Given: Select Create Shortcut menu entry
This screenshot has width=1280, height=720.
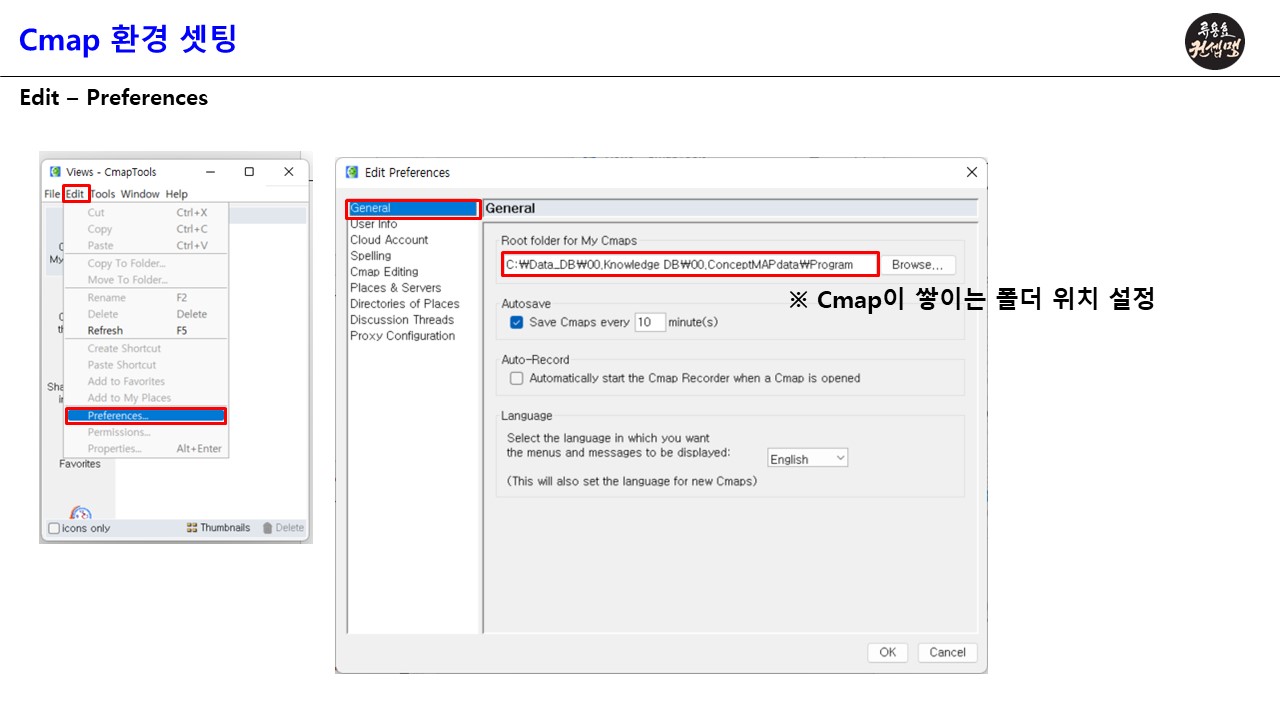Looking at the screenshot, I should pyautogui.click(x=146, y=348).
